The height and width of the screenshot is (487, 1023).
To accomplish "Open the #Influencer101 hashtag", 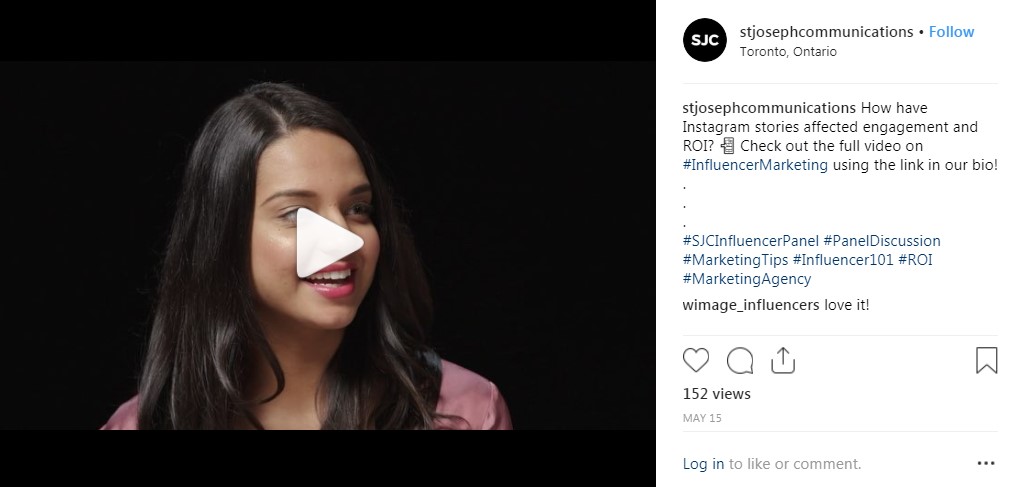I will click(x=843, y=260).
